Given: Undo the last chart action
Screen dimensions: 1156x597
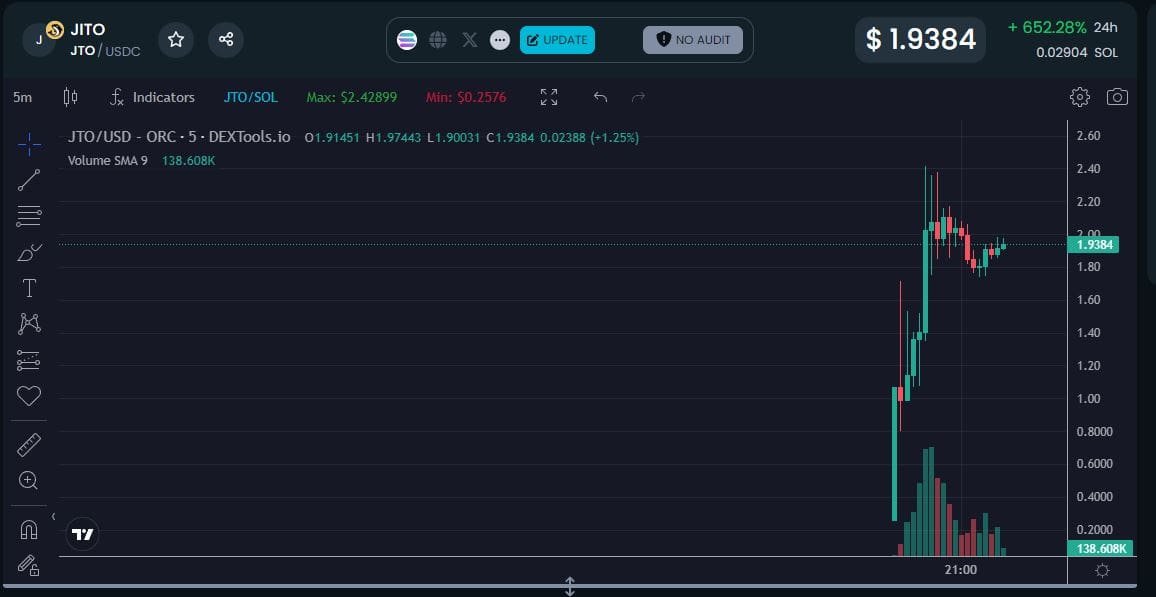Looking at the screenshot, I should pyautogui.click(x=600, y=97).
